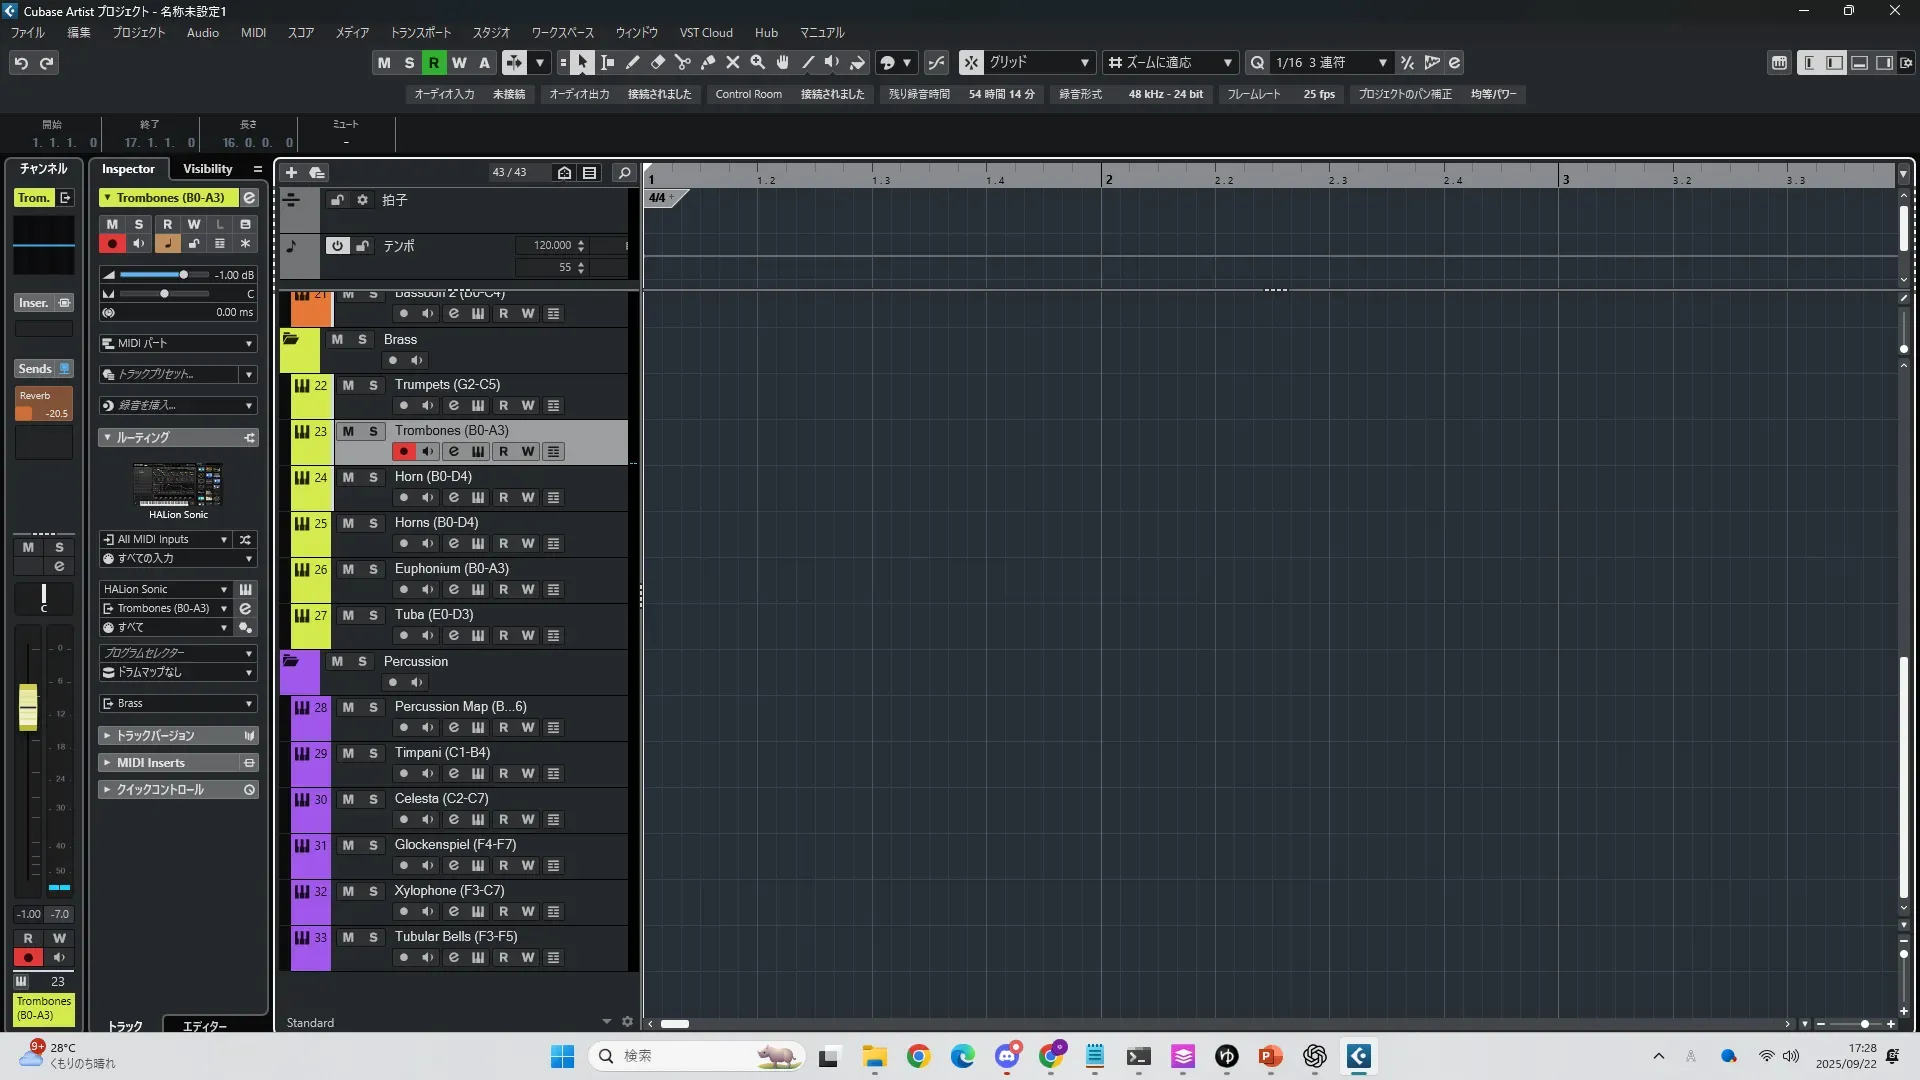This screenshot has width=1920, height=1080.
Task: Open the 1/16 quantize preset dropdown
Action: tap(1382, 63)
